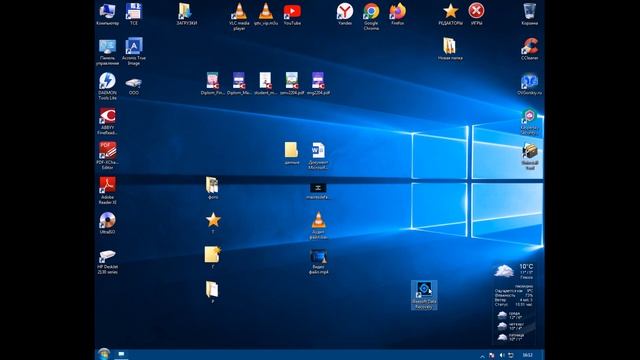
Task: Launch Firefox browser
Action: point(398,14)
